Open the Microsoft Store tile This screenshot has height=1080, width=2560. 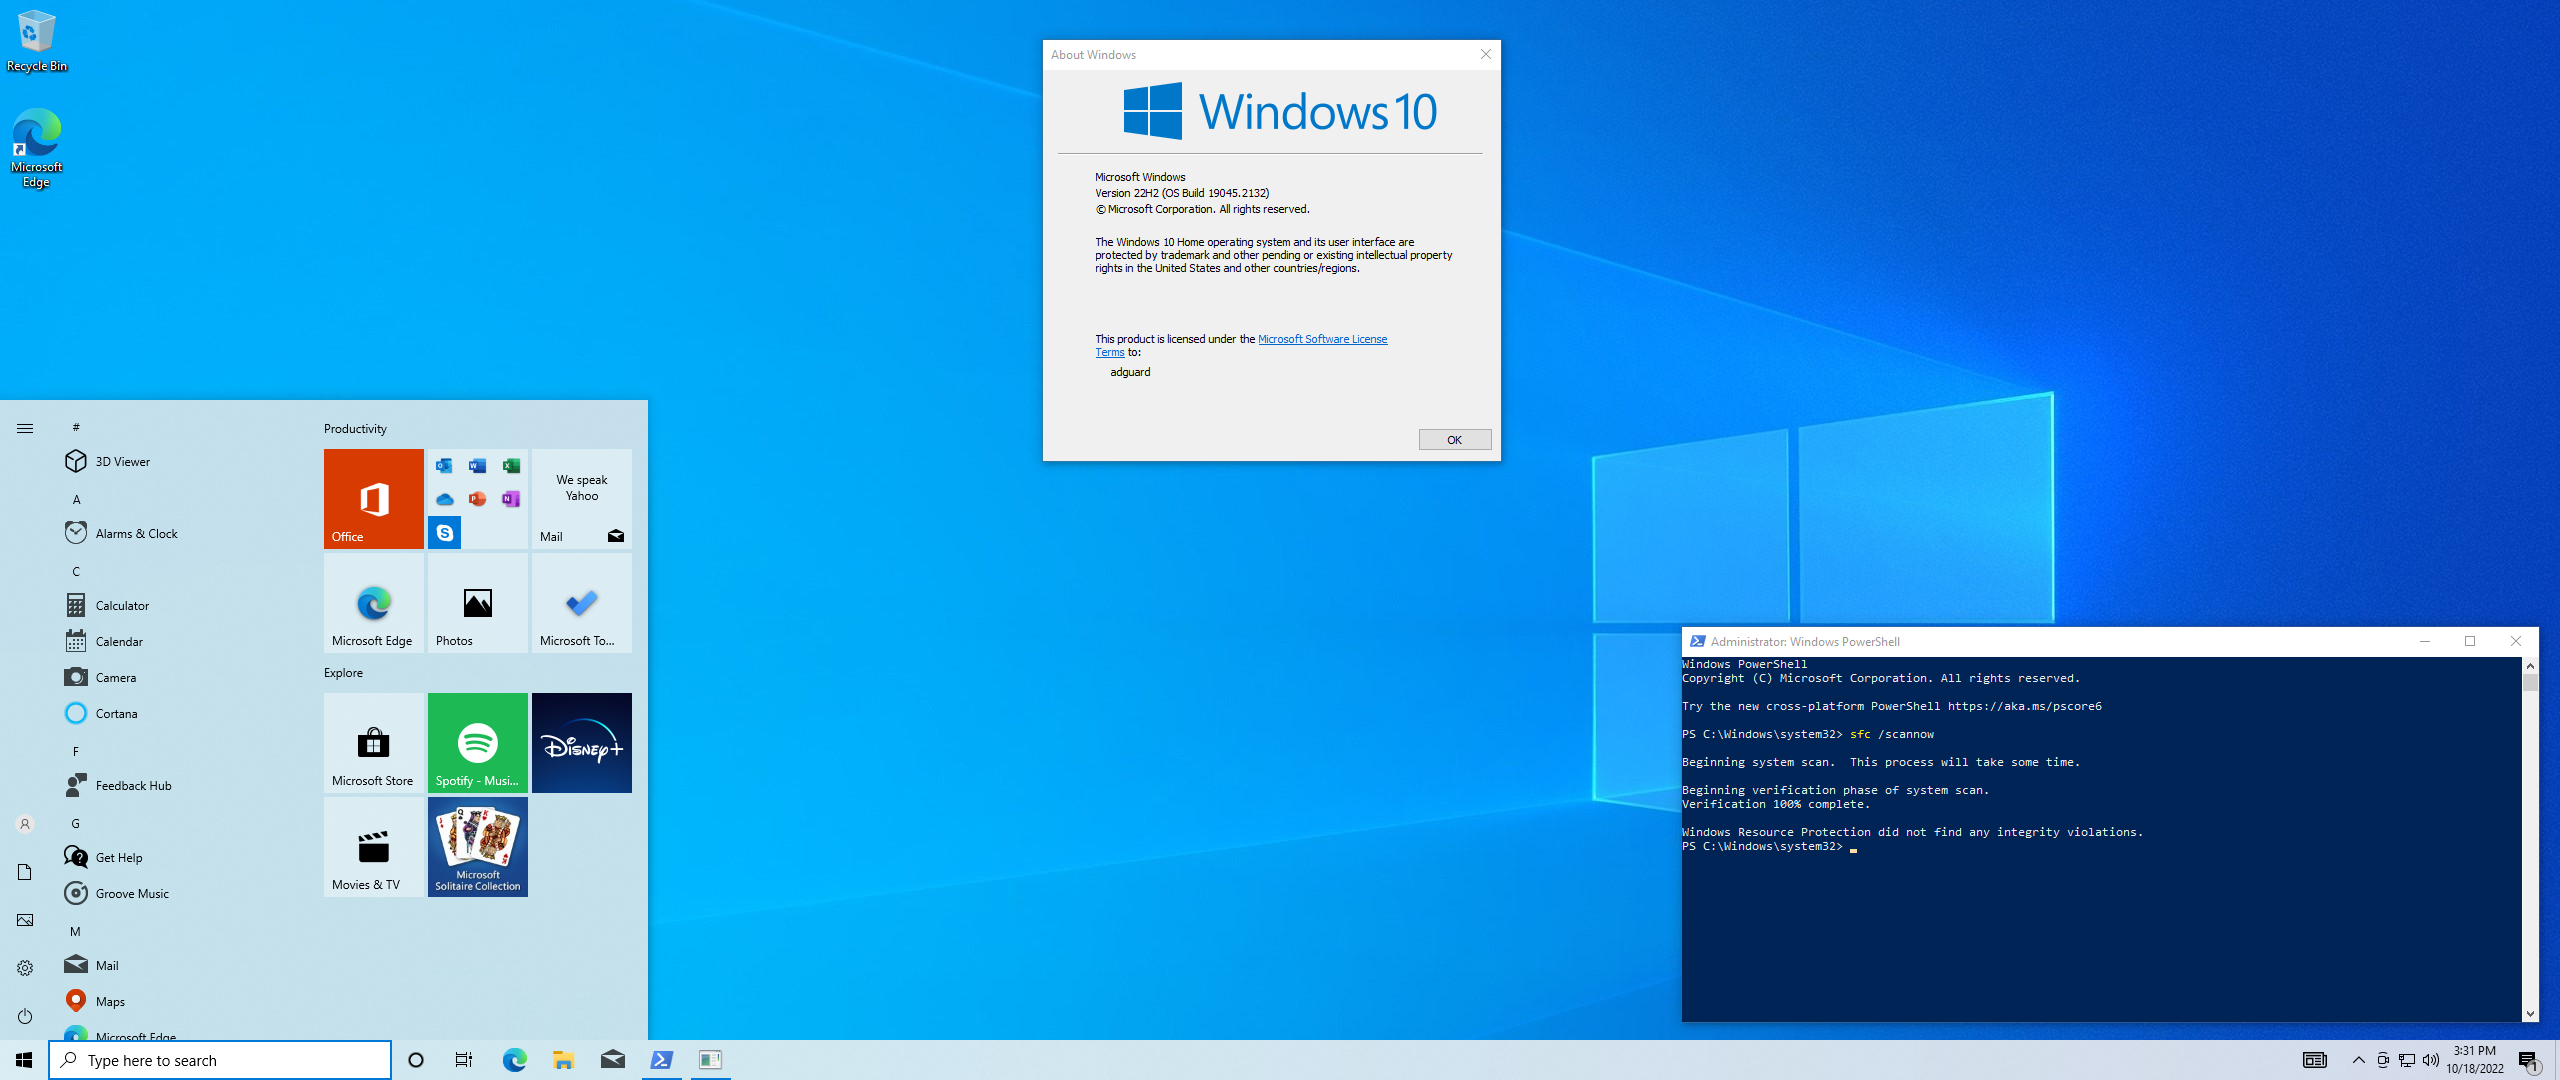pos(374,742)
